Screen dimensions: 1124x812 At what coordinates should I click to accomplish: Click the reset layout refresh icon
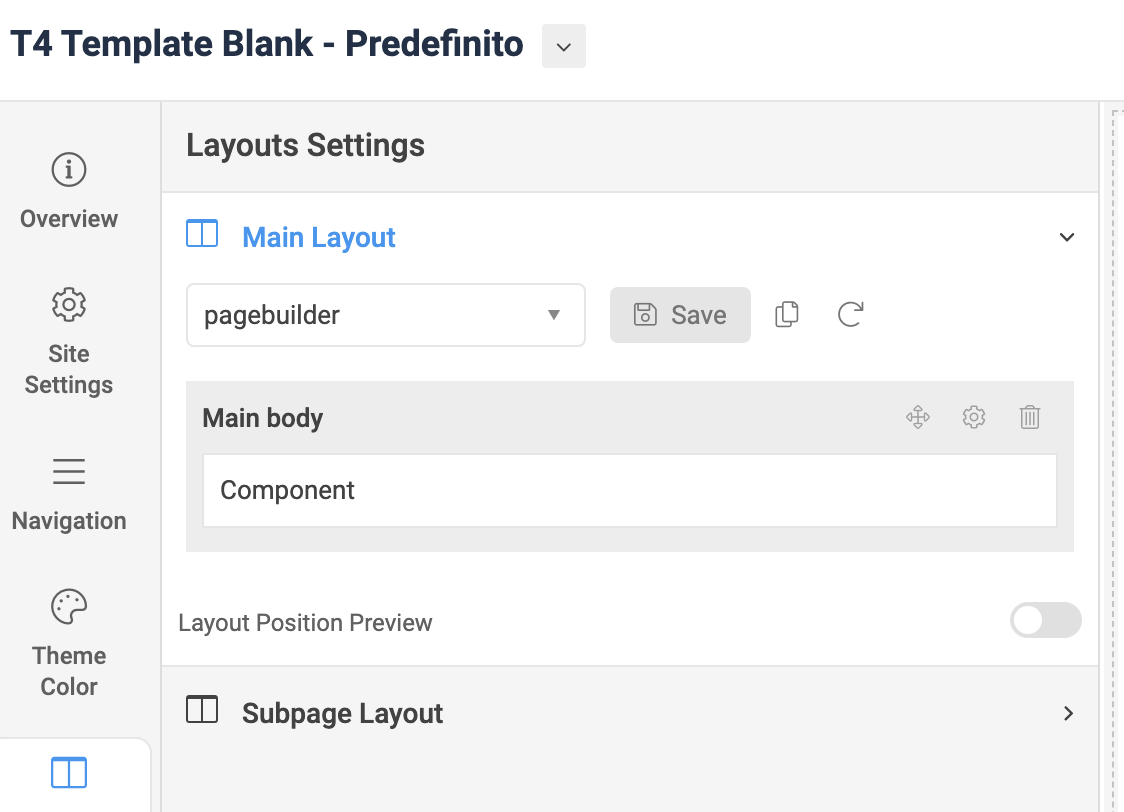pos(850,315)
